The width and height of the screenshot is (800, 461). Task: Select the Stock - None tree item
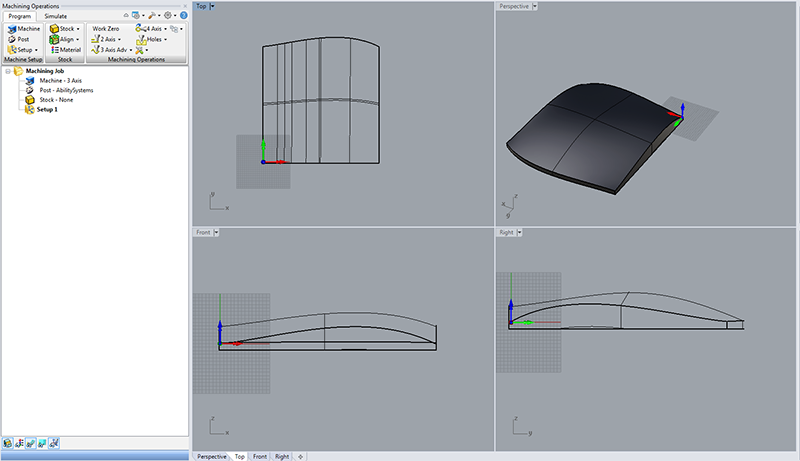(x=56, y=100)
